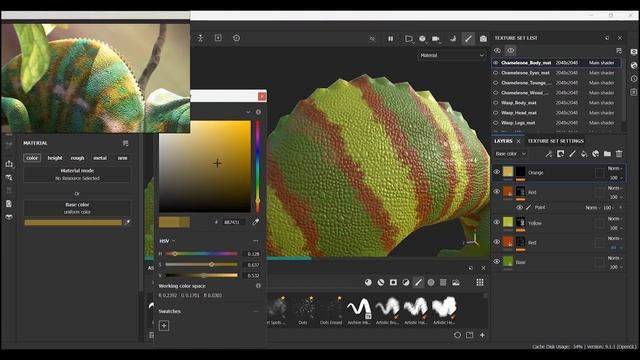
Task: Select the metal channel button
Action: click(x=100, y=158)
